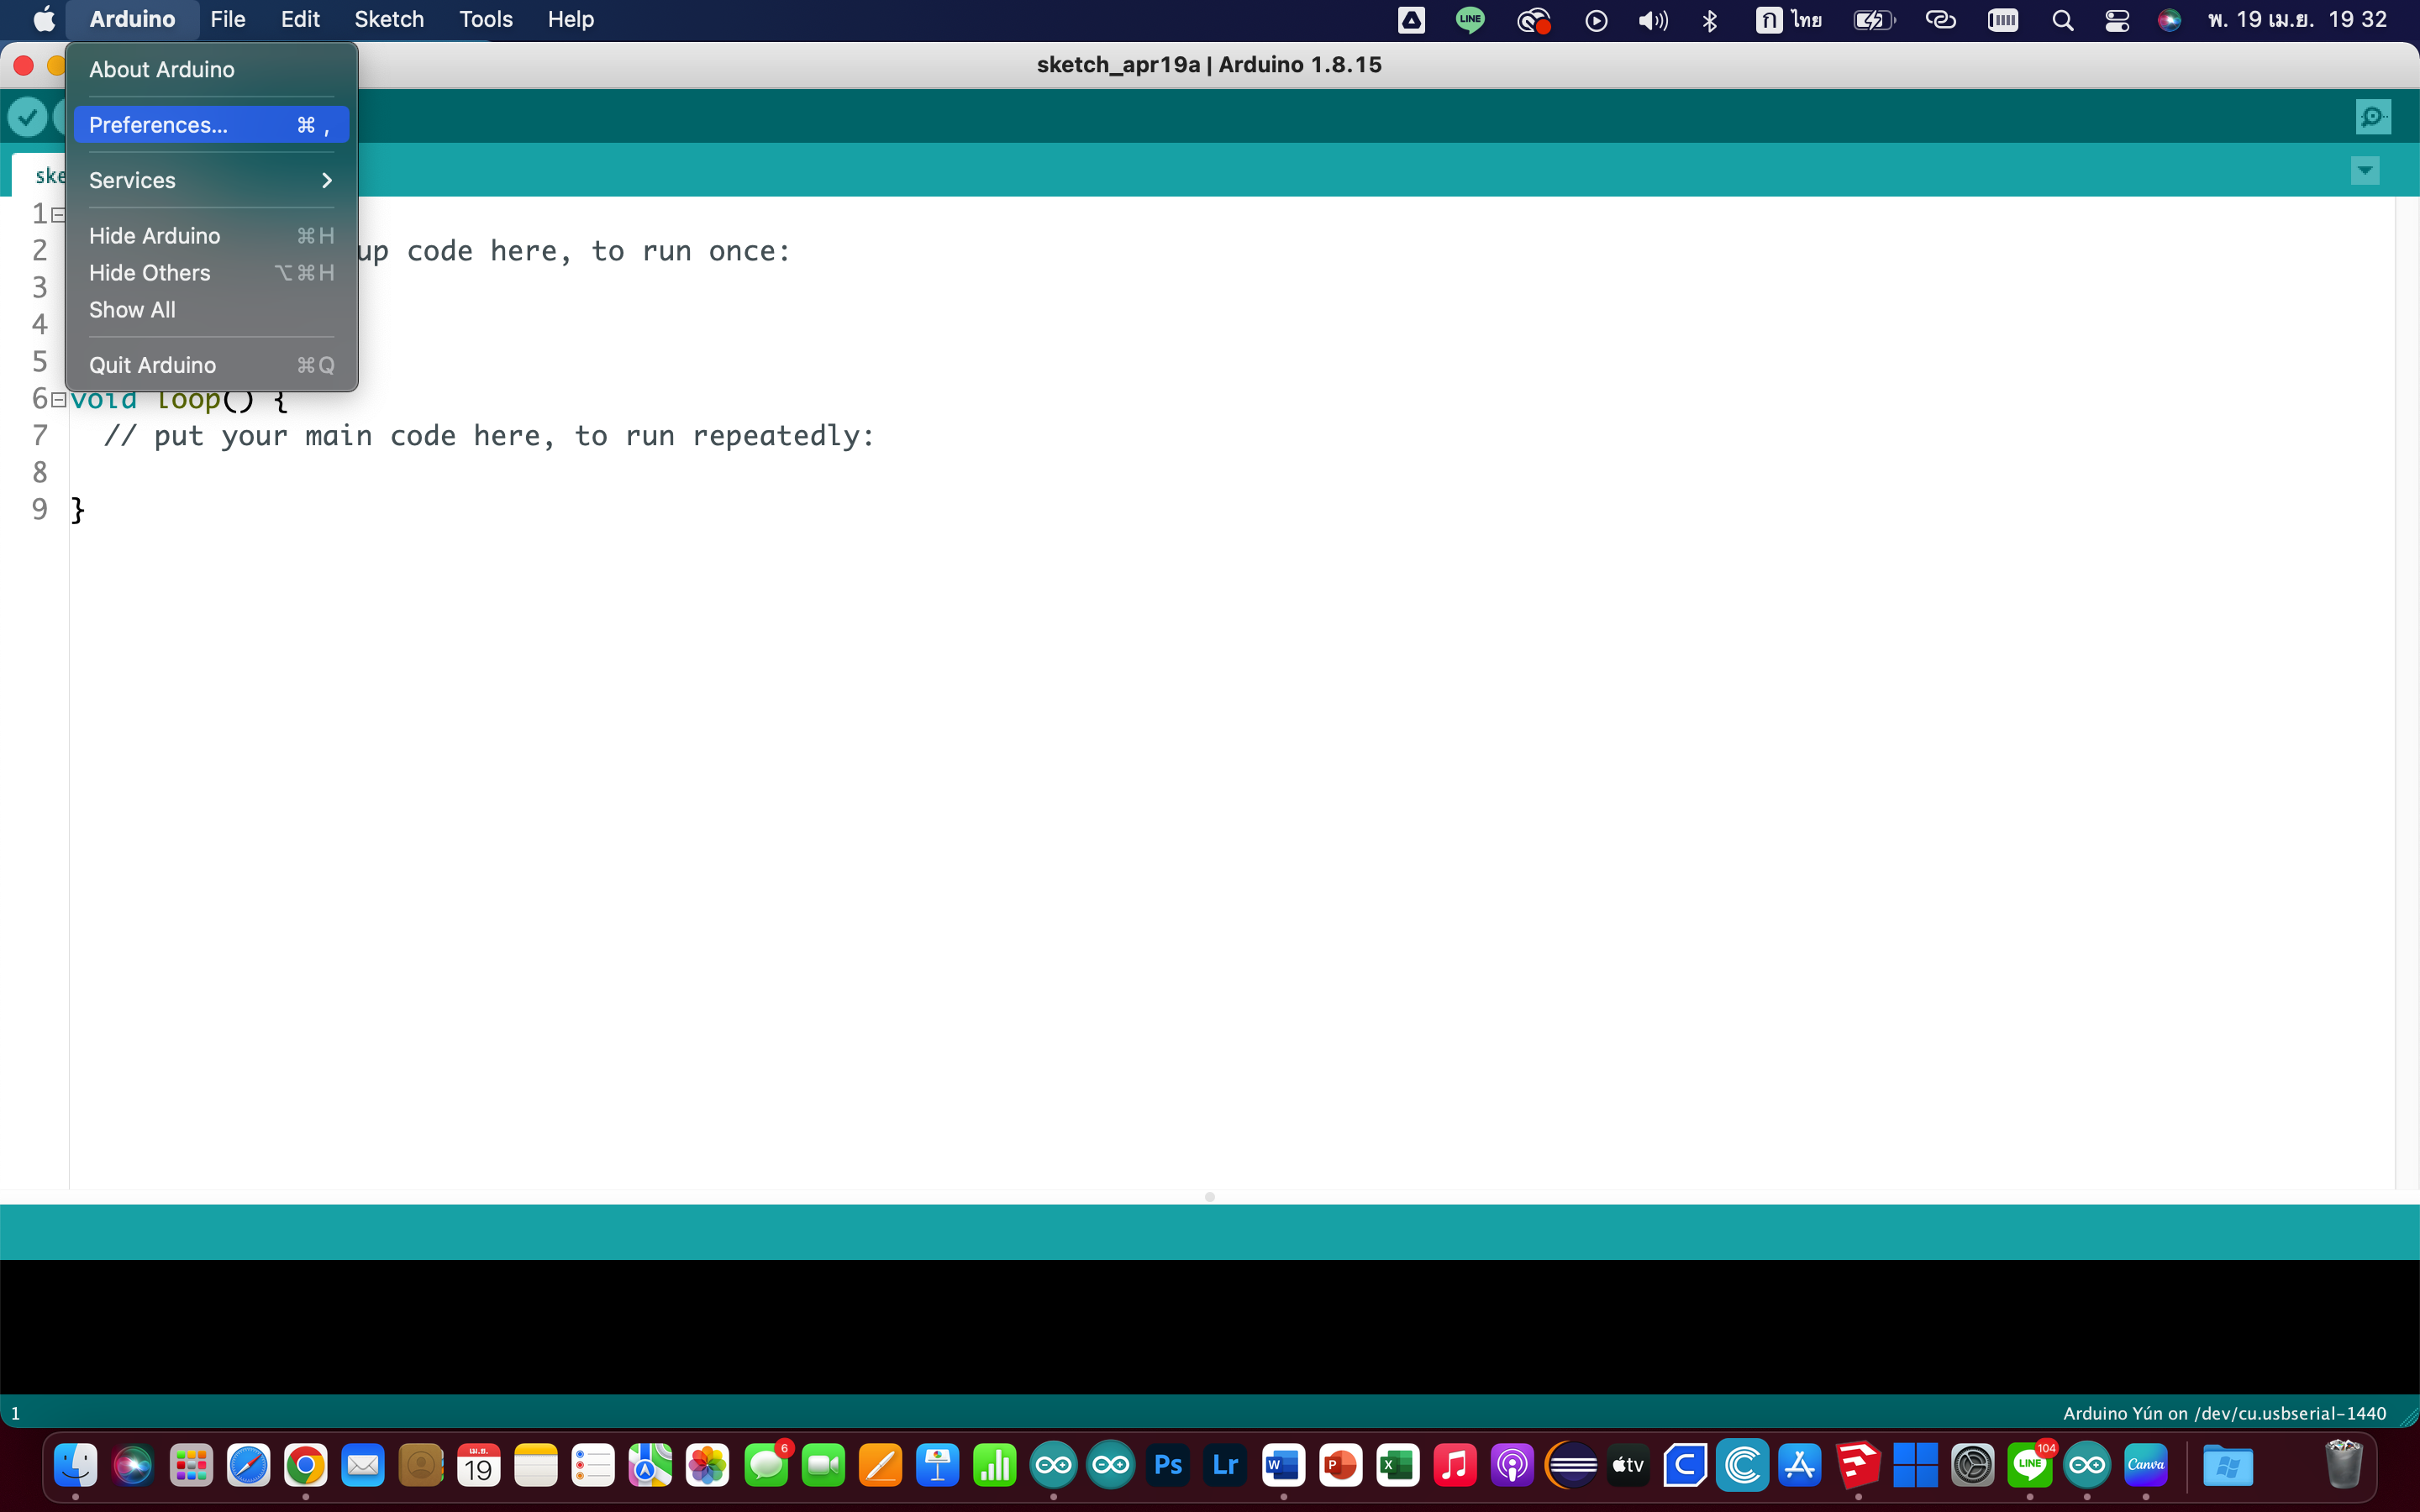Screen dimensions: 2420x1512
Task: Open Spotlight search magnifier
Action: pyautogui.click(x=2062, y=20)
